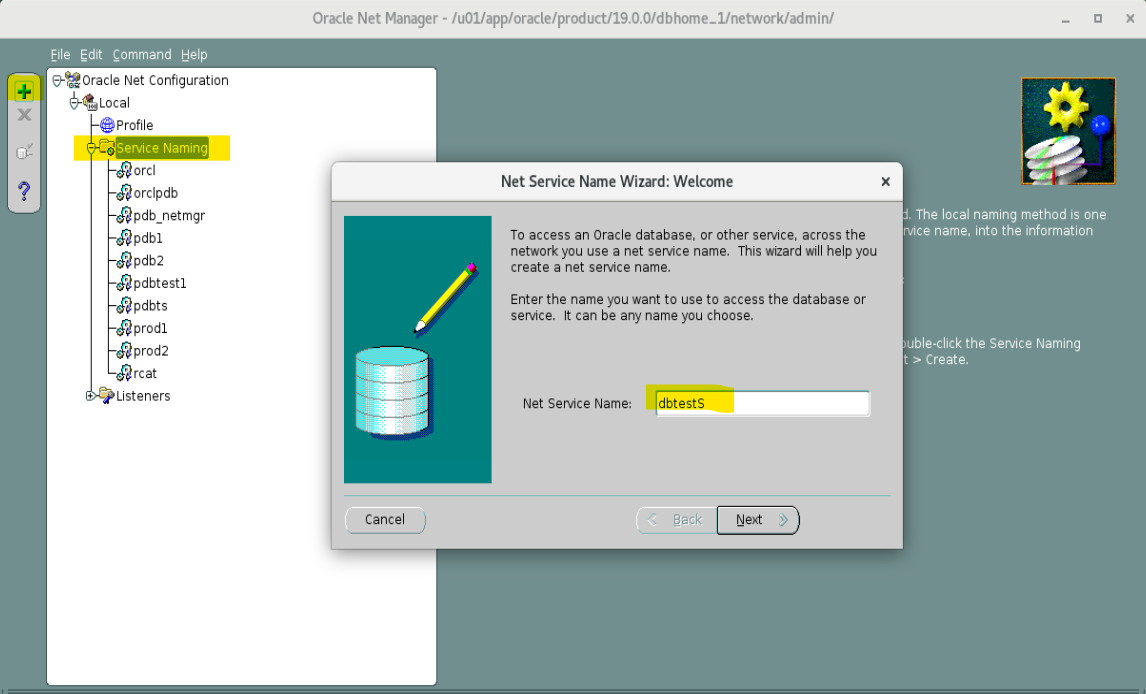1146x694 pixels.
Task: Select Oracle Net Configuration root label
Action: [155, 80]
